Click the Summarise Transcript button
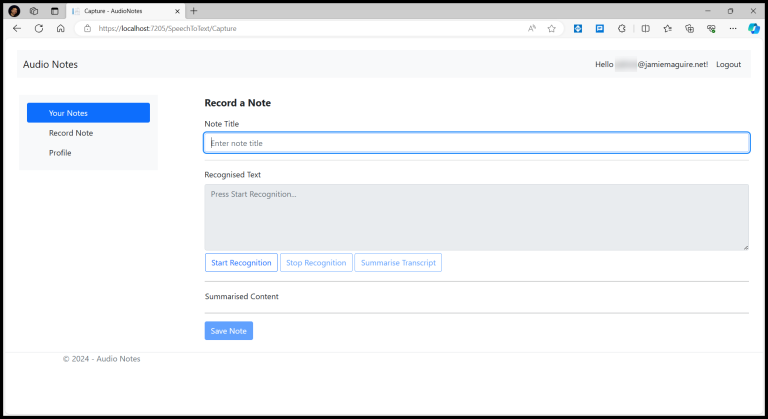 click(398, 263)
